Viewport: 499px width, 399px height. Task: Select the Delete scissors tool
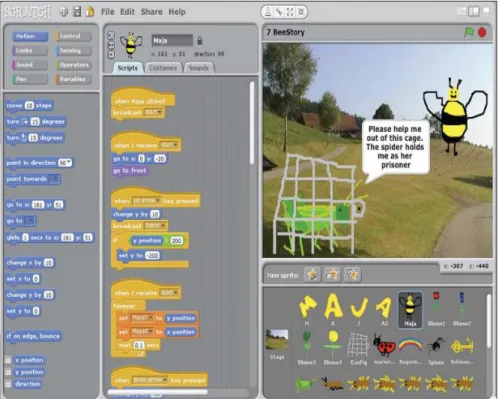pyautogui.click(x=279, y=12)
